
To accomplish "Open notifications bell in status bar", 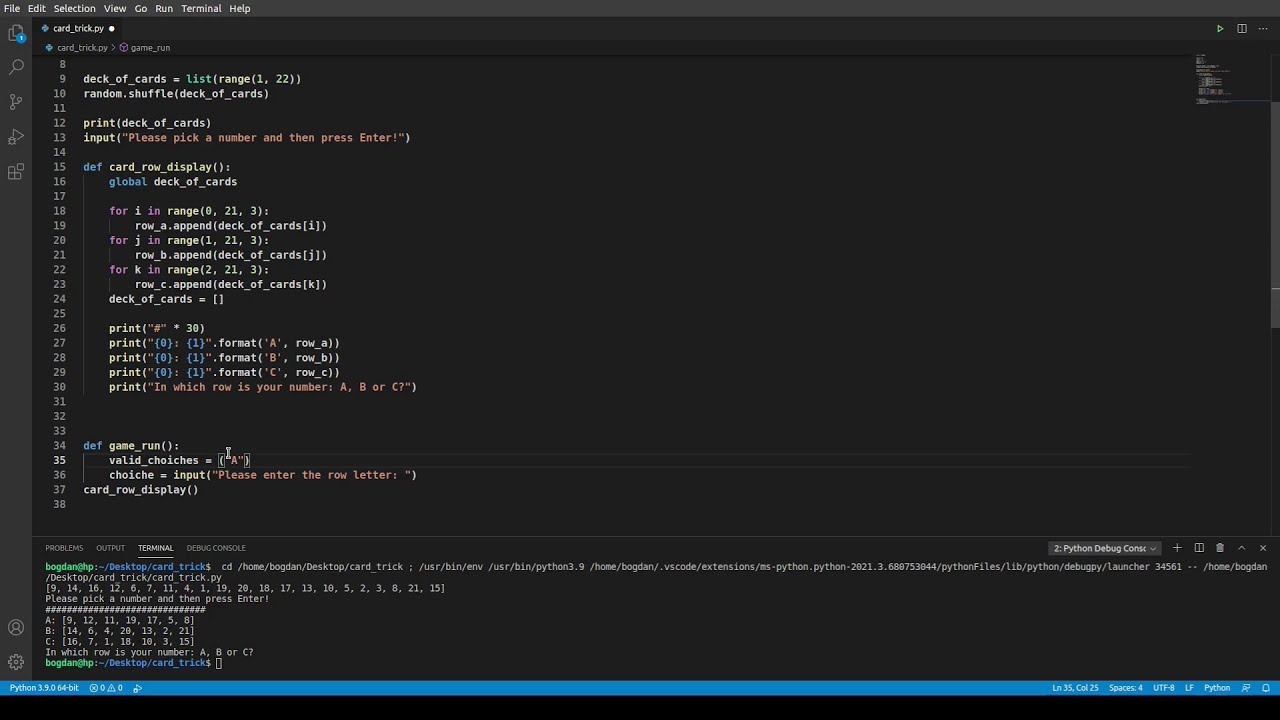I will tap(1266, 688).
